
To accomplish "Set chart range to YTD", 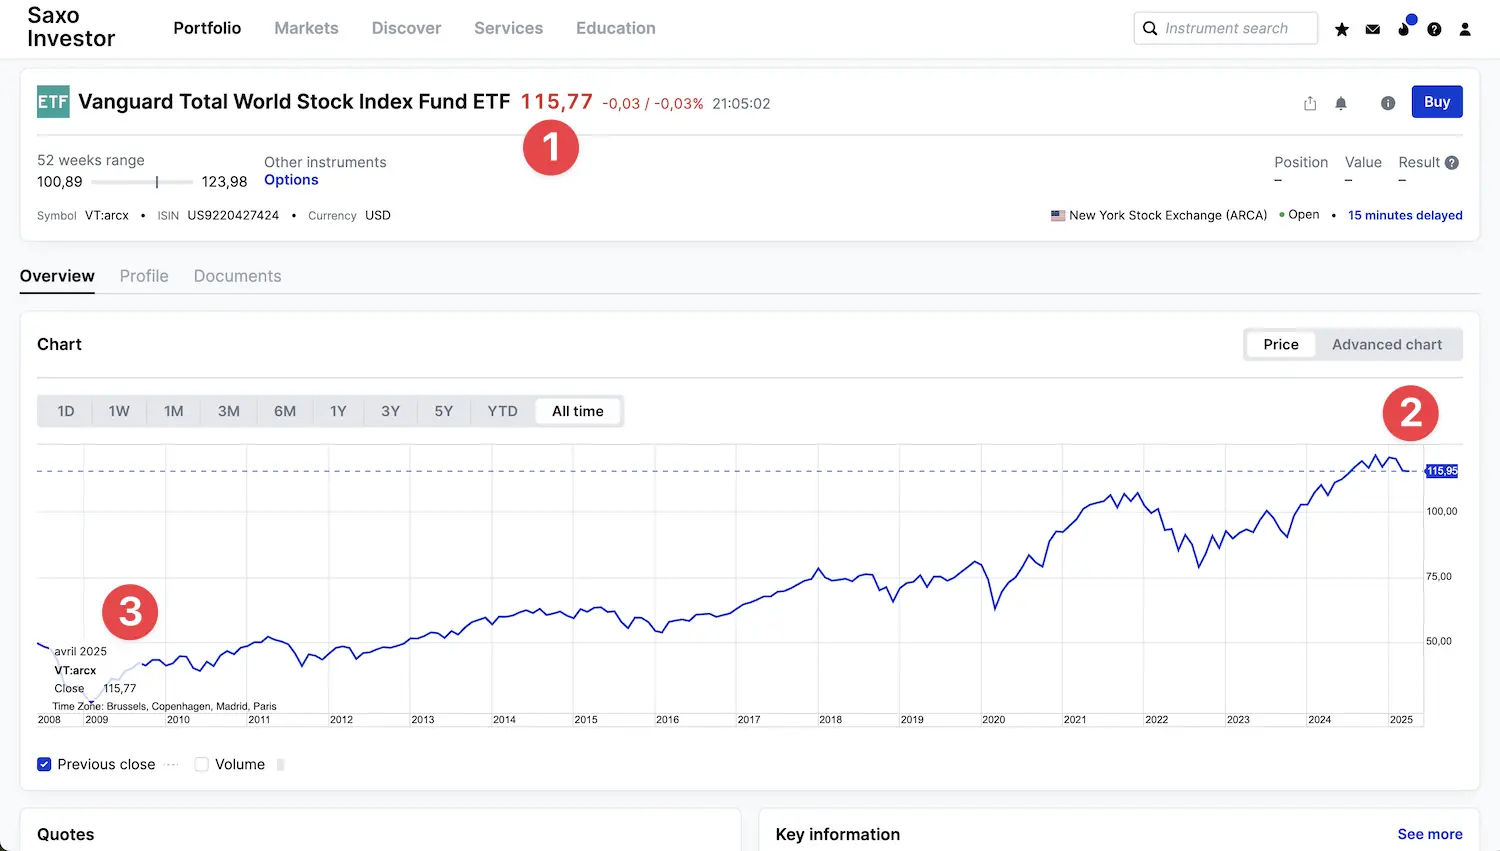I will [502, 411].
